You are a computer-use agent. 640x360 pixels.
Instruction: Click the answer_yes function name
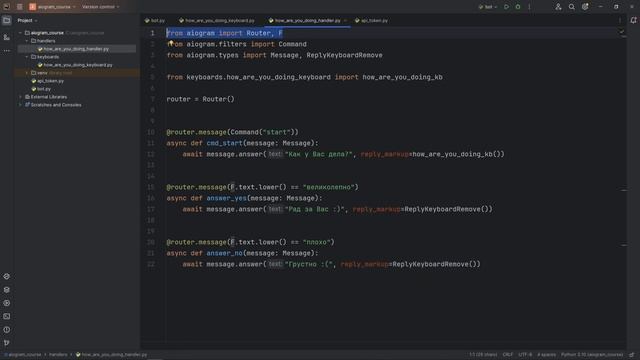click(x=227, y=198)
